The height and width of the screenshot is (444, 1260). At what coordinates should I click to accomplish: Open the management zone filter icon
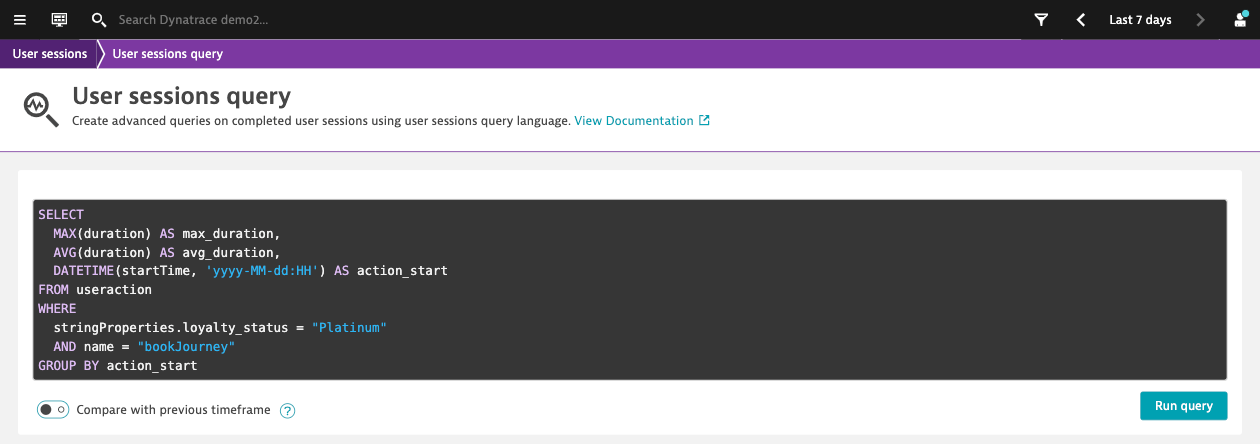click(1041, 20)
